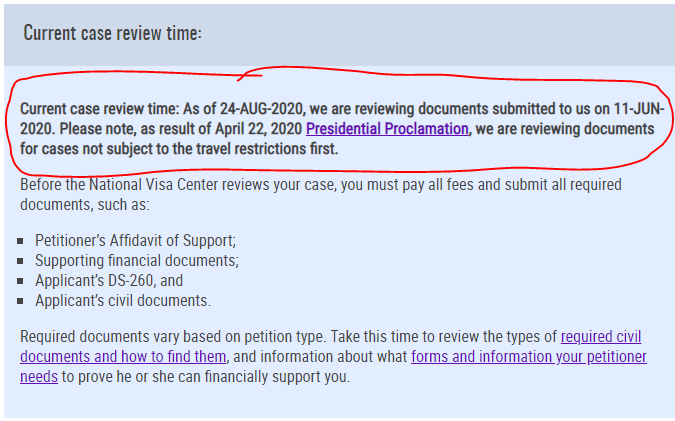
Task: Click the bullet square beside Applicant's DS-260
Action: click(x=20, y=281)
